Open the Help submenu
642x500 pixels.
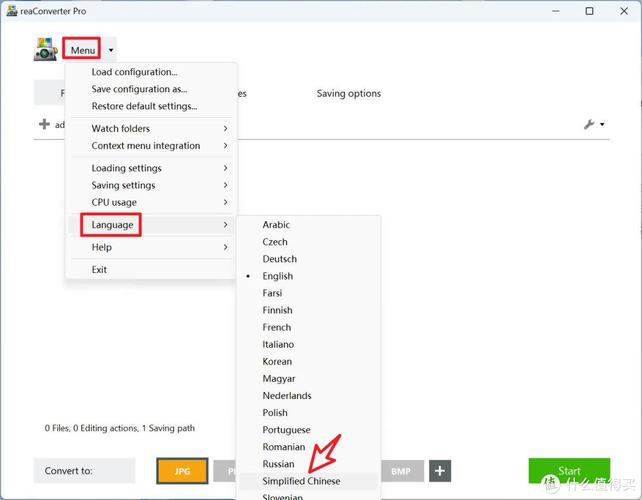(x=151, y=247)
